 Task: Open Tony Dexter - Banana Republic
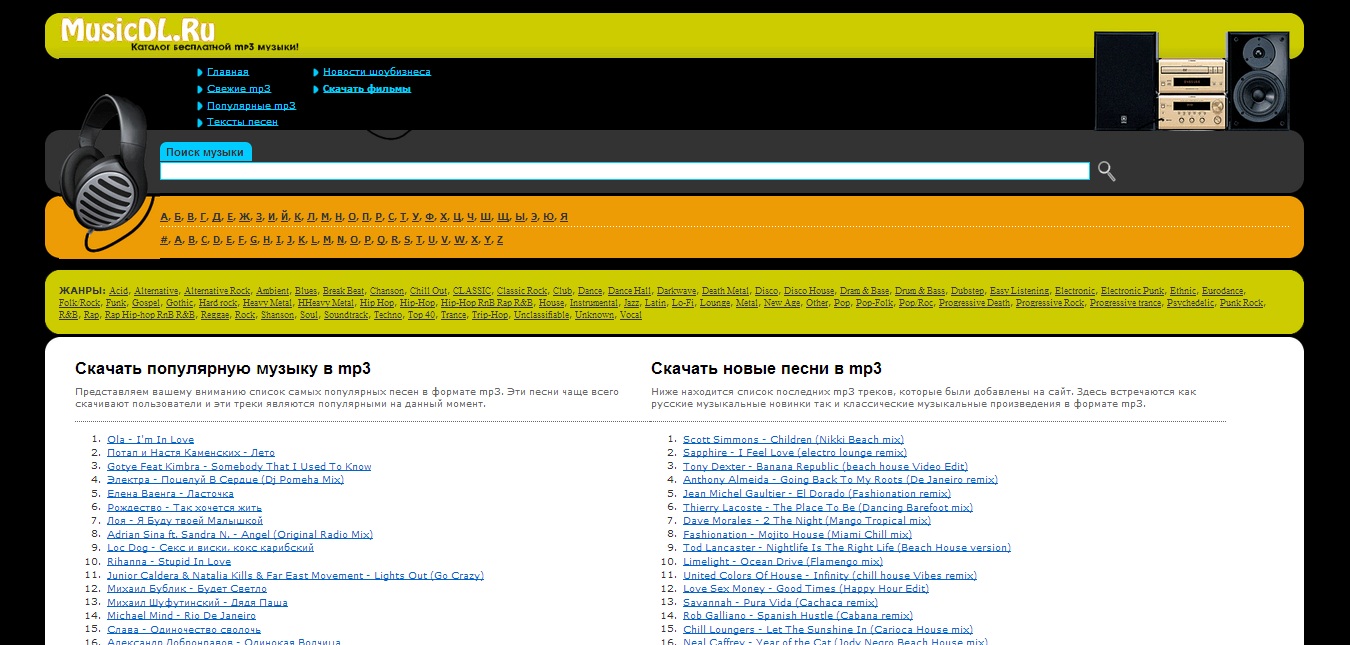click(x=825, y=466)
